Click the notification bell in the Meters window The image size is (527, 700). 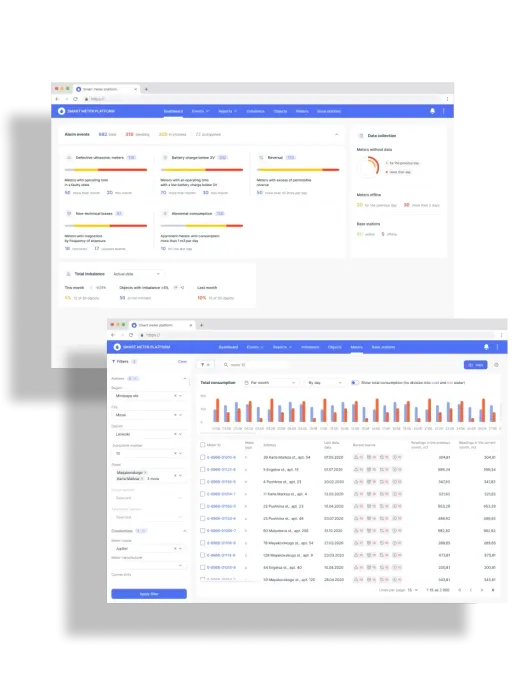pyautogui.click(x=486, y=347)
